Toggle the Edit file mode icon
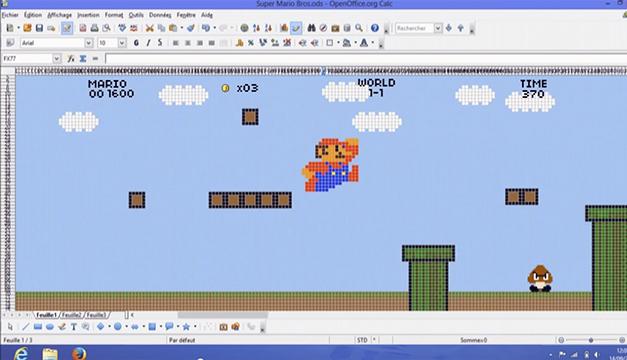This screenshot has height=360, width=627. [x=67, y=28]
